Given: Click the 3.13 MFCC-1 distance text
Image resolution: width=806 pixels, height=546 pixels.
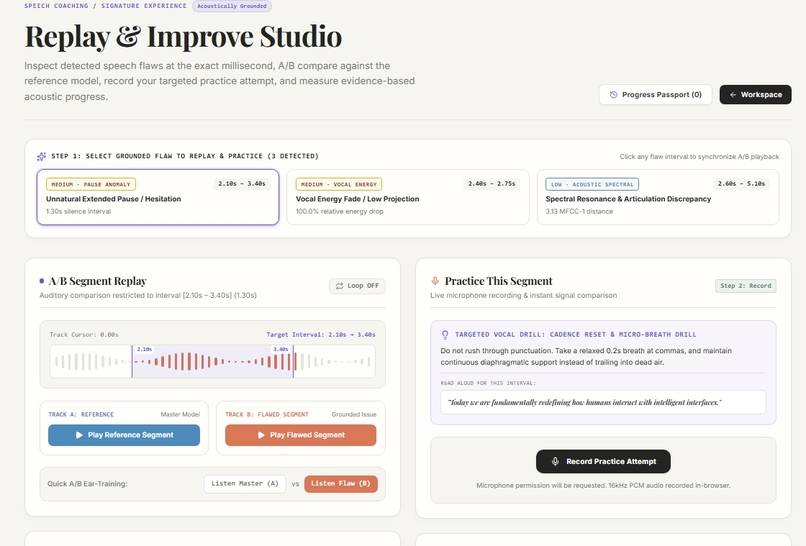Looking at the screenshot, I should coord(579,211).
